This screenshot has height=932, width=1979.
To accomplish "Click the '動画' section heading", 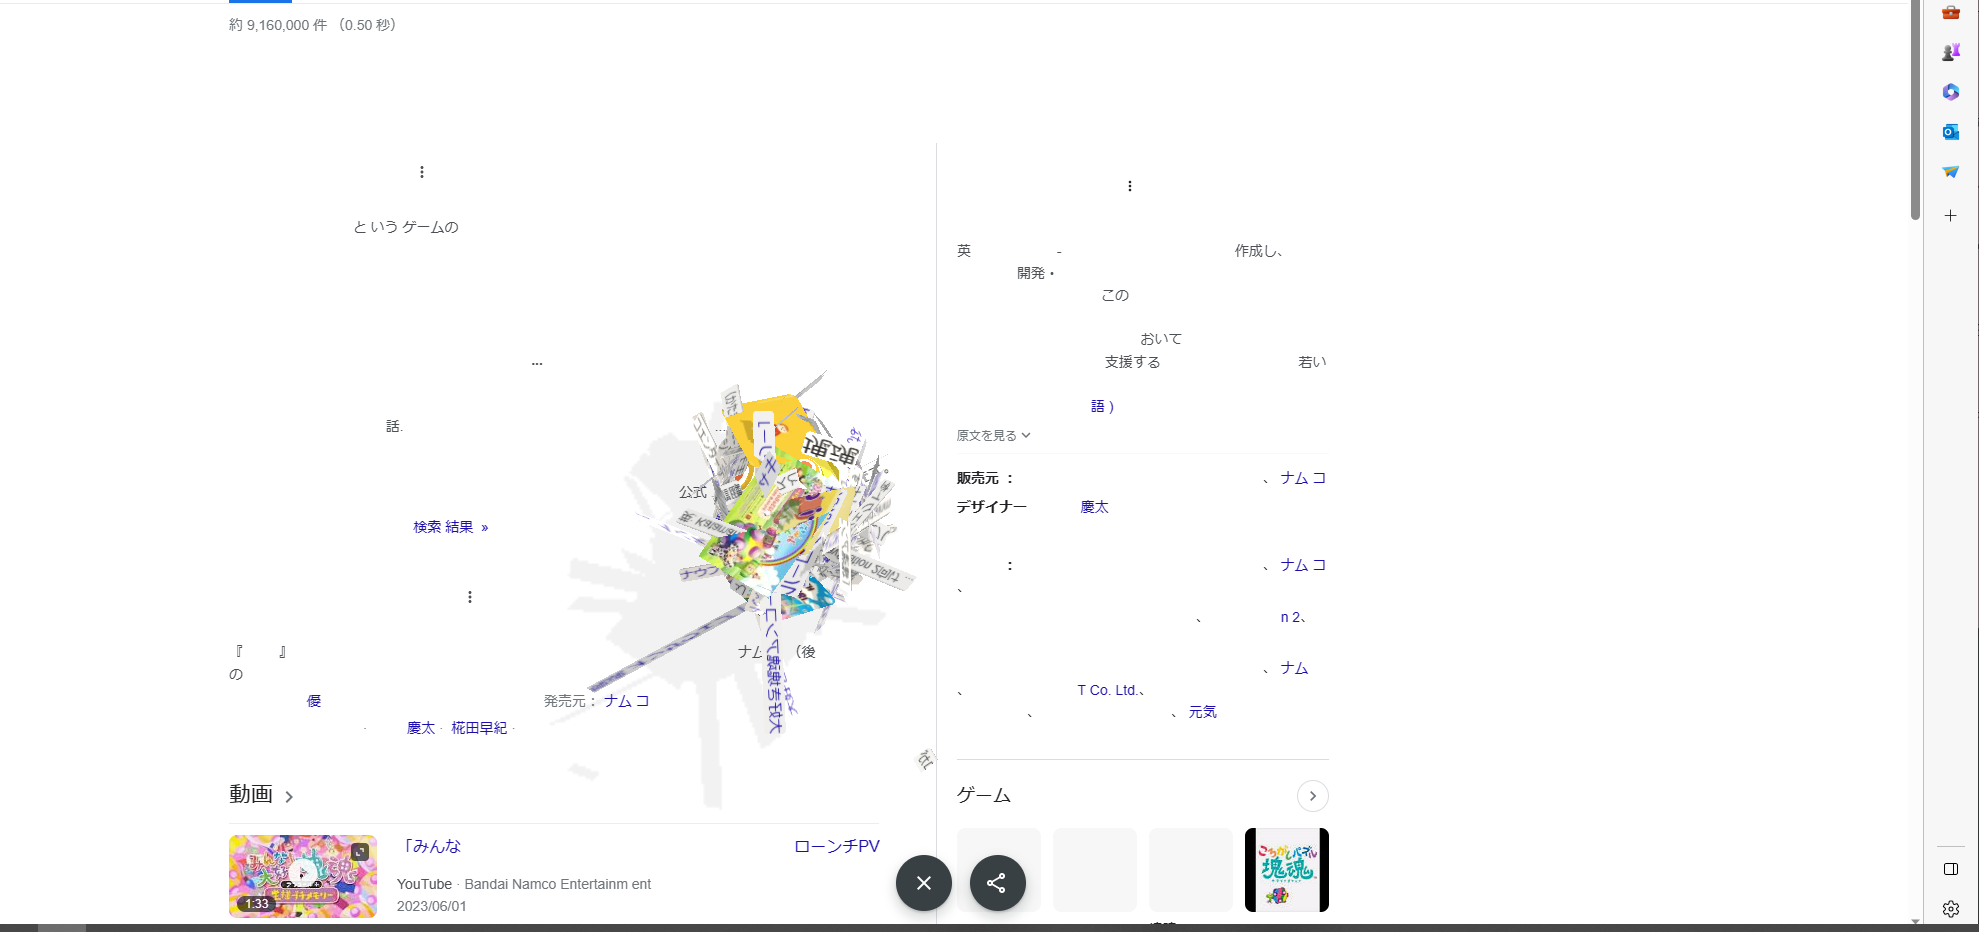I will (x=251, y=794).
